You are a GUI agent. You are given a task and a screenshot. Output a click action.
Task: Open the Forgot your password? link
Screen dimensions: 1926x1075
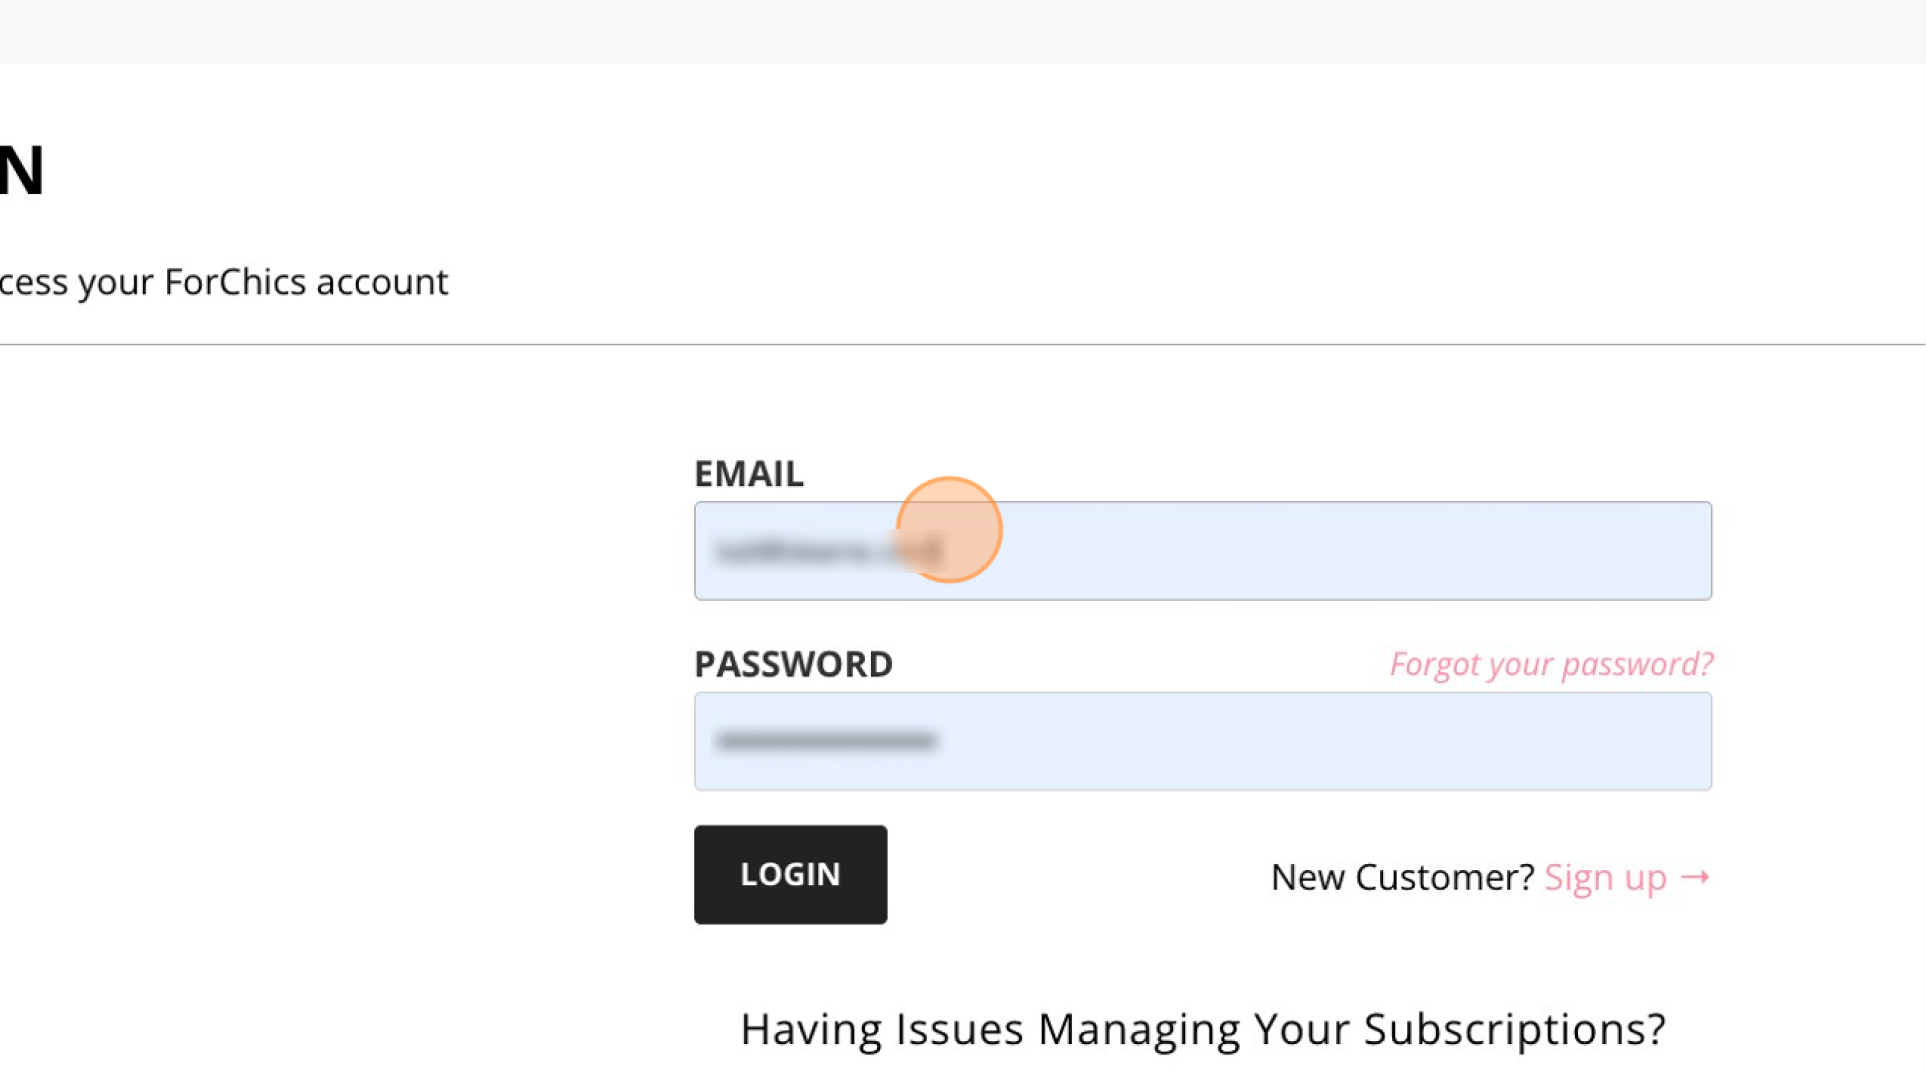pos(1551,664)
